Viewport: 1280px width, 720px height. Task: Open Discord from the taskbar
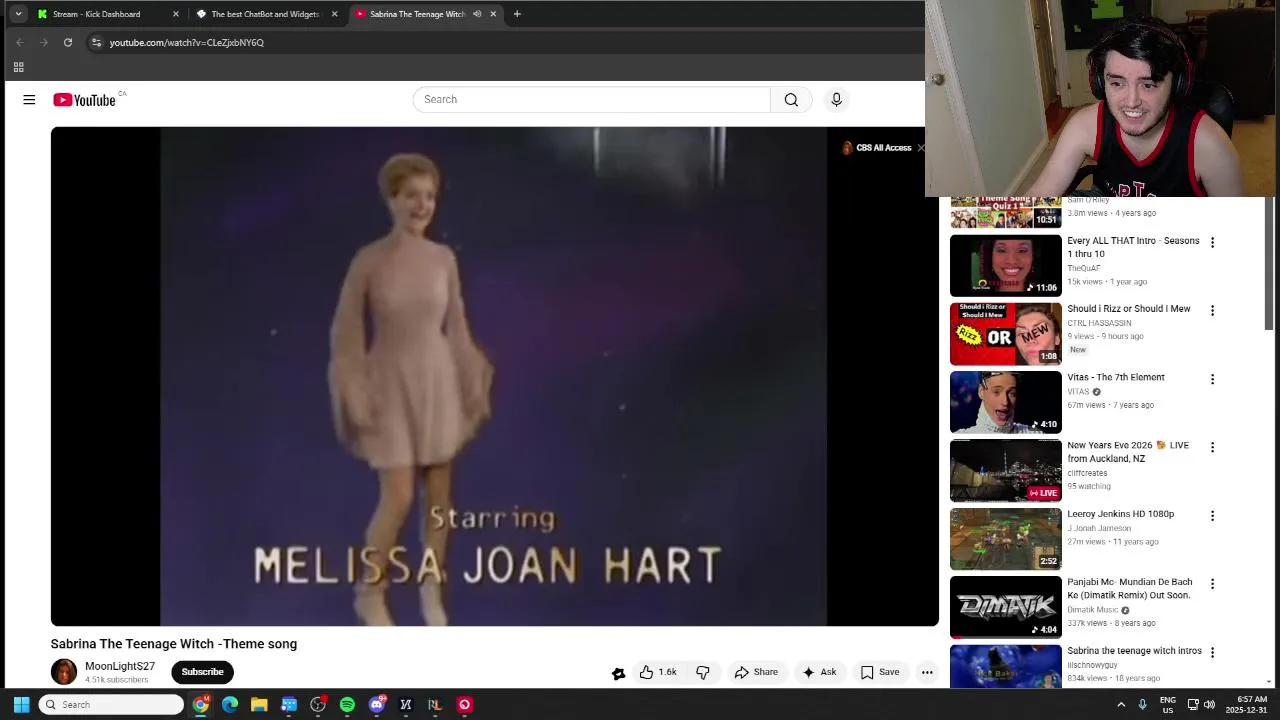376,704
